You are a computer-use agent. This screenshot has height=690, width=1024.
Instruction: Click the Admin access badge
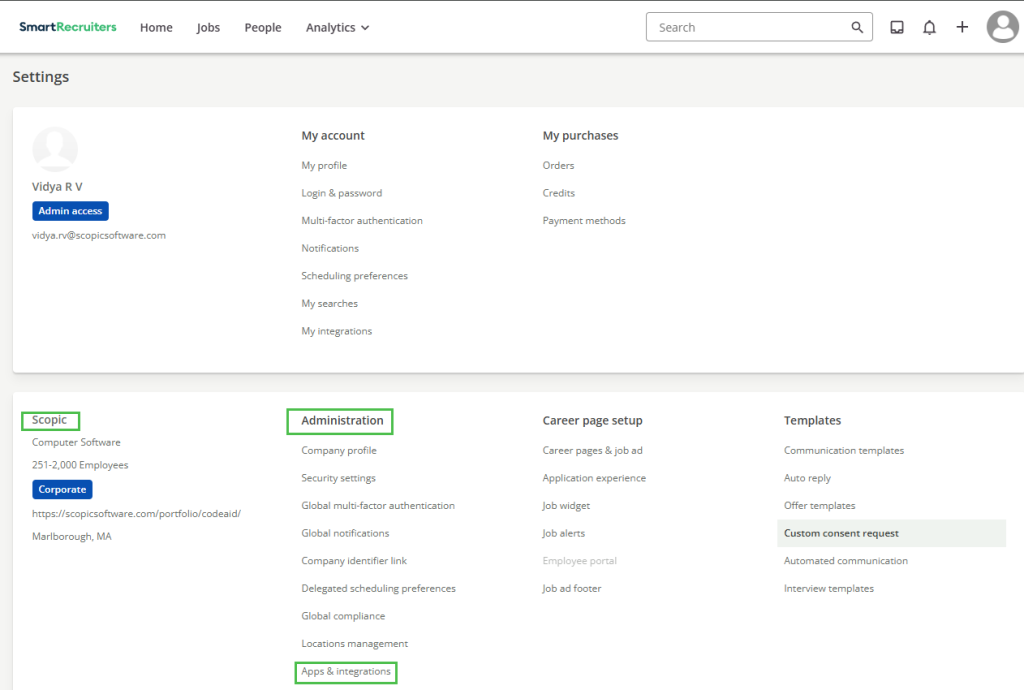[70, 211]
